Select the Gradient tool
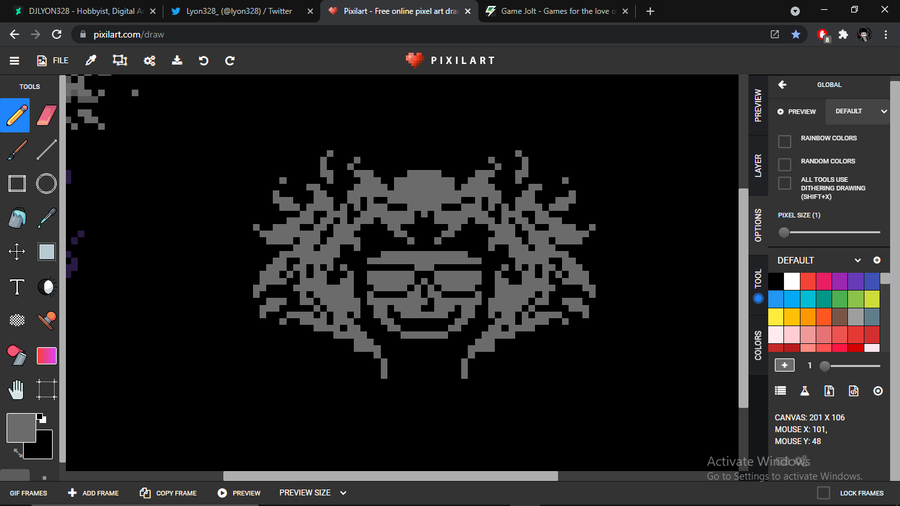 coord(46,355)
